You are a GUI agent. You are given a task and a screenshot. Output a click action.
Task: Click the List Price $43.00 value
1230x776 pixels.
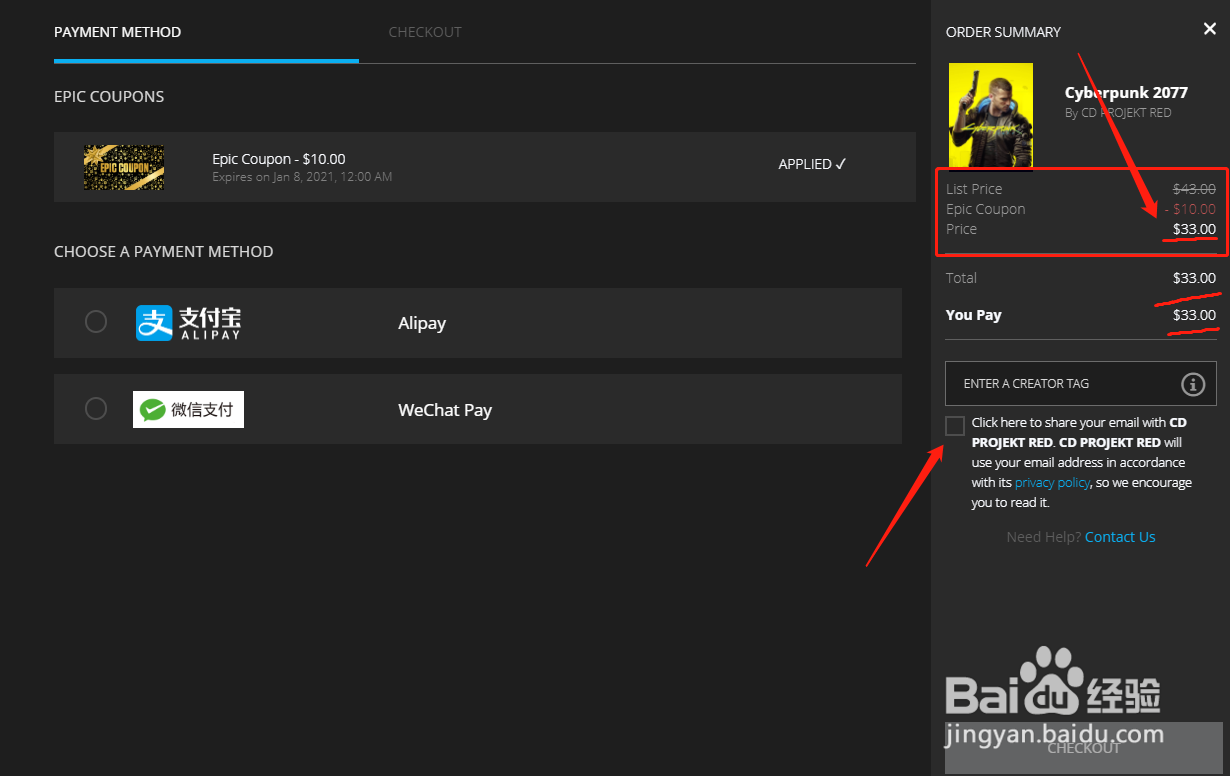click(x=1194, y=189)
